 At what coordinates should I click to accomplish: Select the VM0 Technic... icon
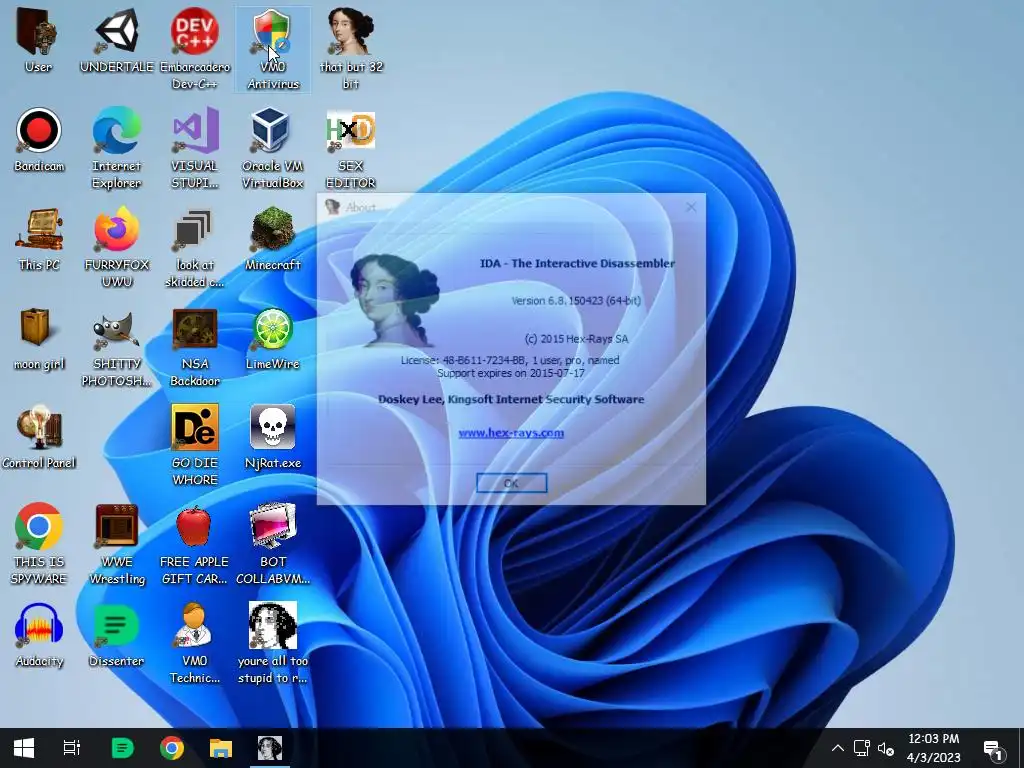point(195,643)
